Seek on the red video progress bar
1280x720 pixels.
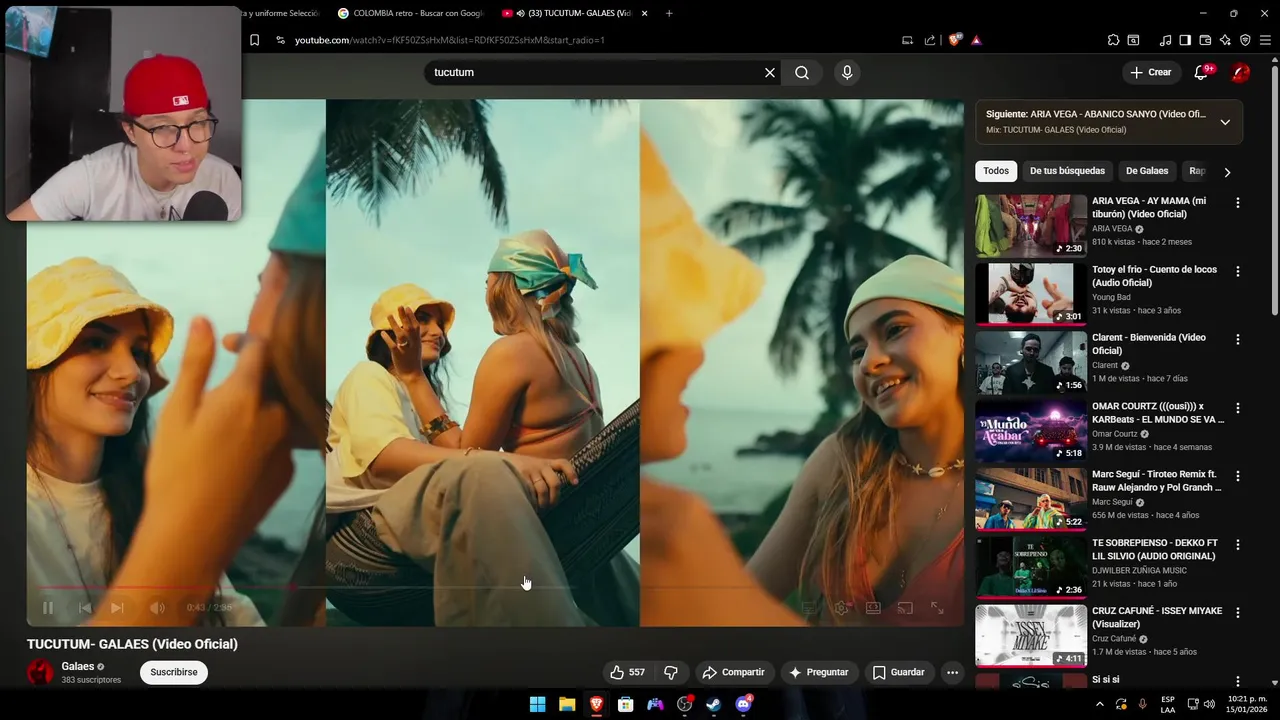(x=495, y=587)
